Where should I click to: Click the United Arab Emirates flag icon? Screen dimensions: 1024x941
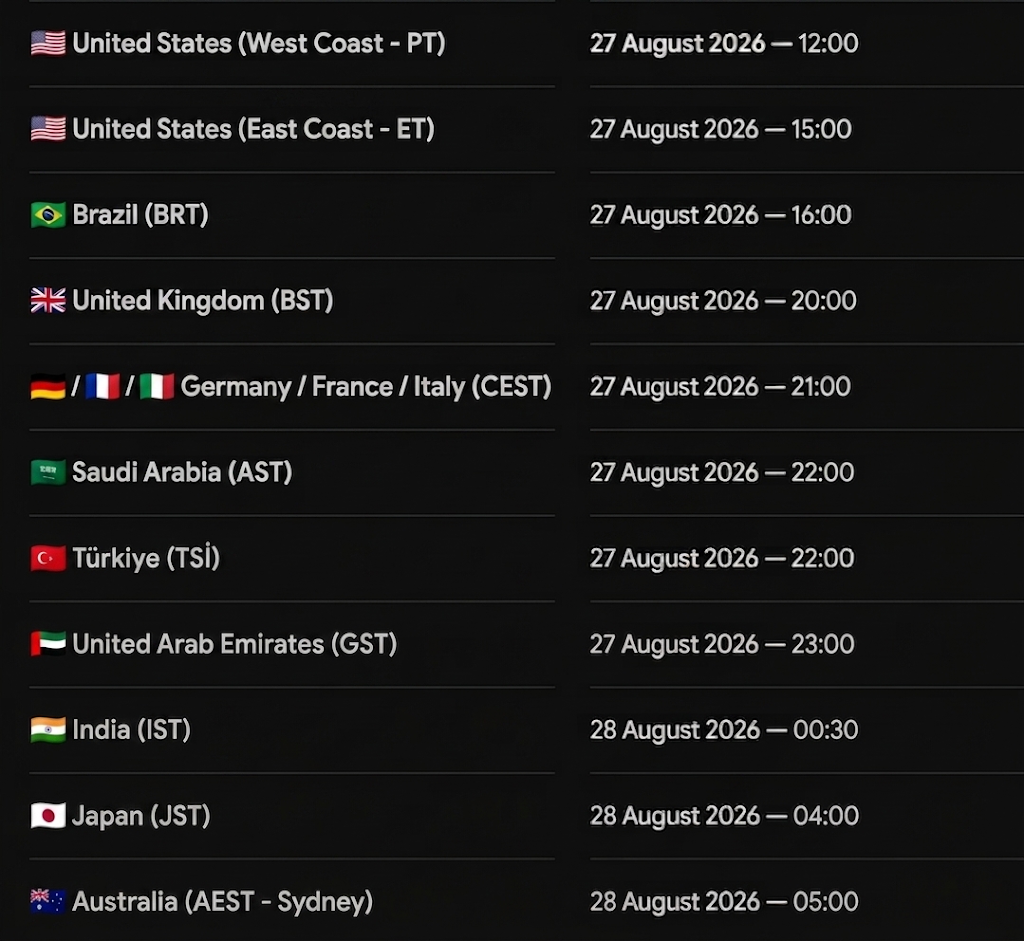tap(48, 644)
